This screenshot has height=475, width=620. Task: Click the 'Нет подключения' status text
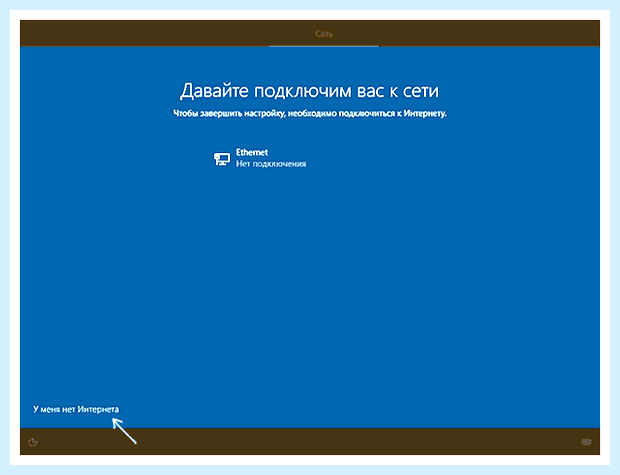tap(271, 164)
